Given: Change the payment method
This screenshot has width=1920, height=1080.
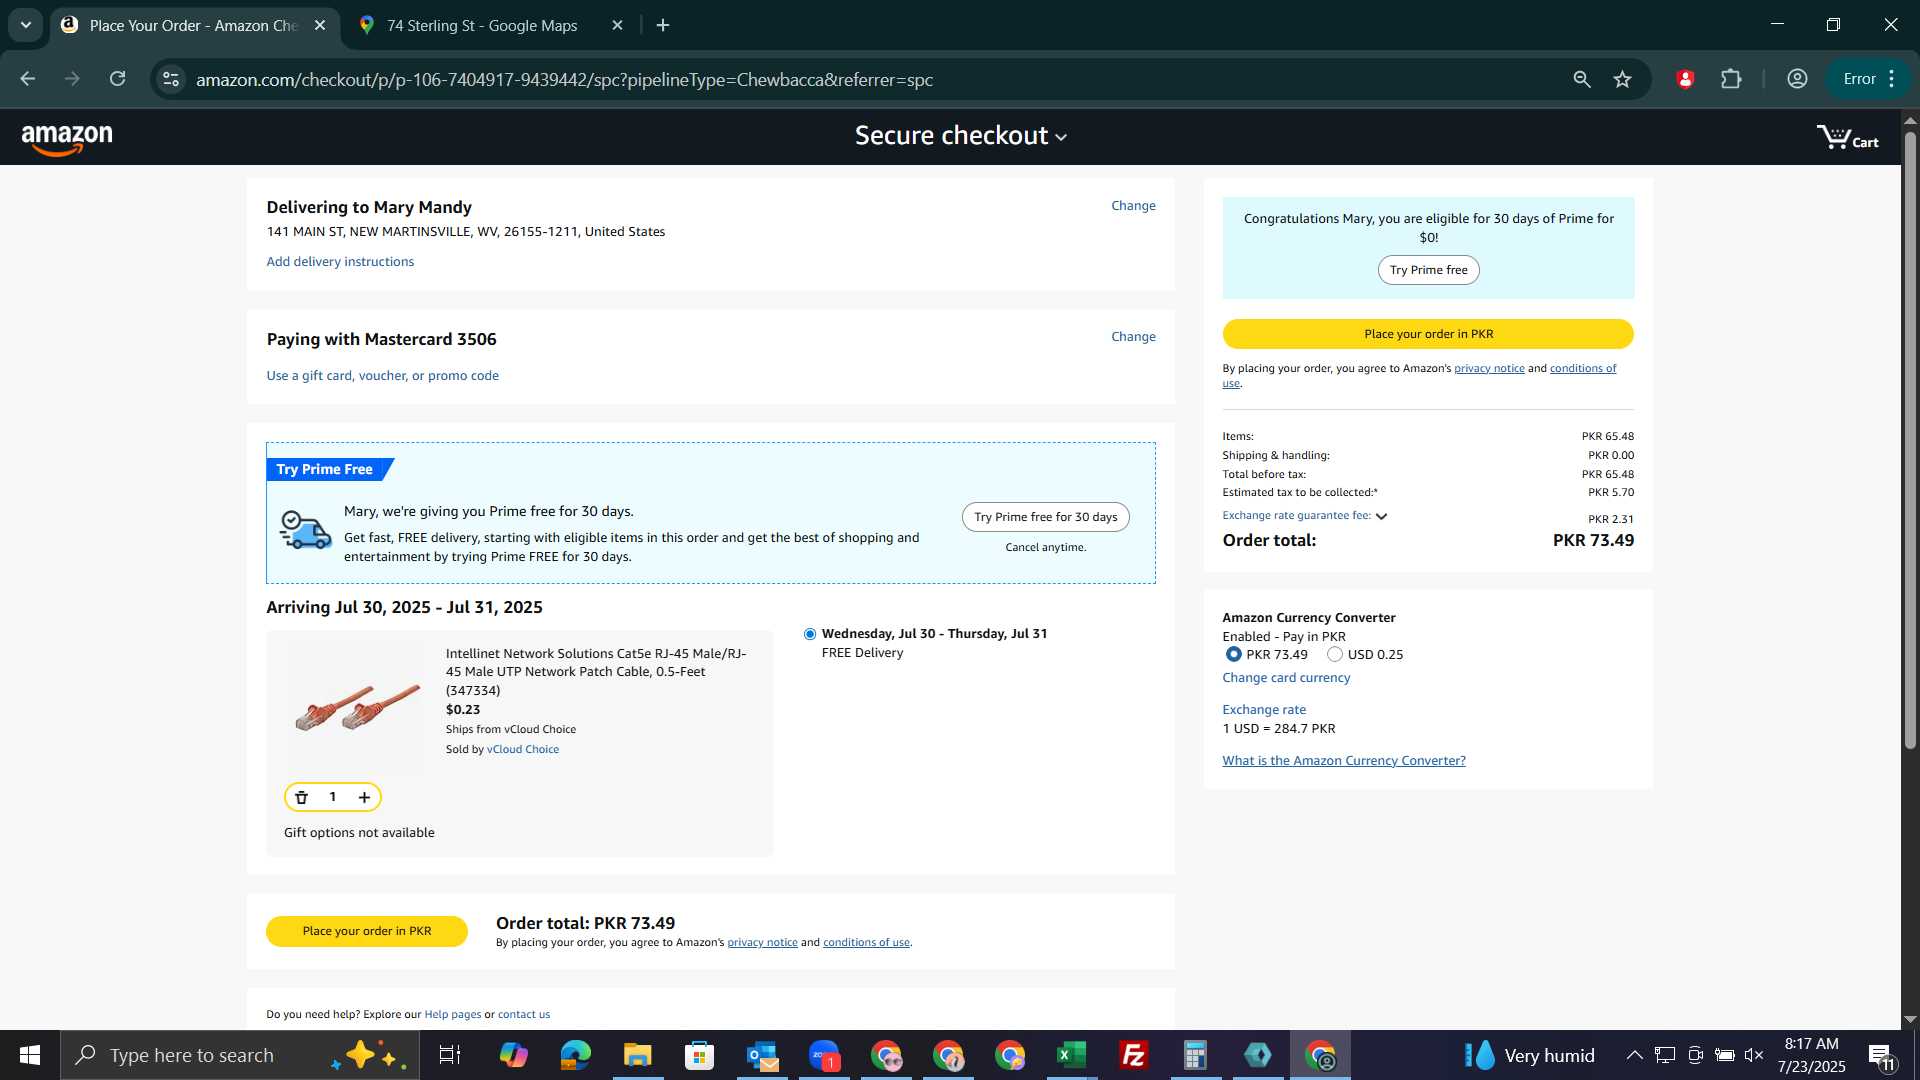Looking at the screenshot, I should 1133,337.
